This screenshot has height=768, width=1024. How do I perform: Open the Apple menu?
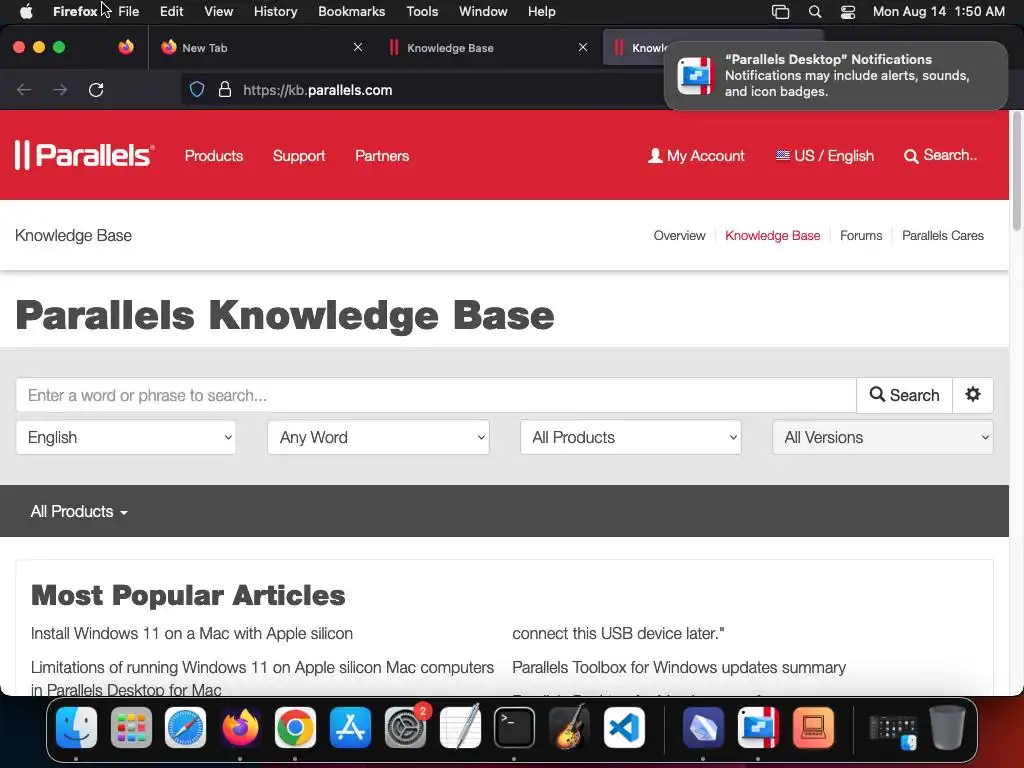pyautogui.click(x=26, y=11)
